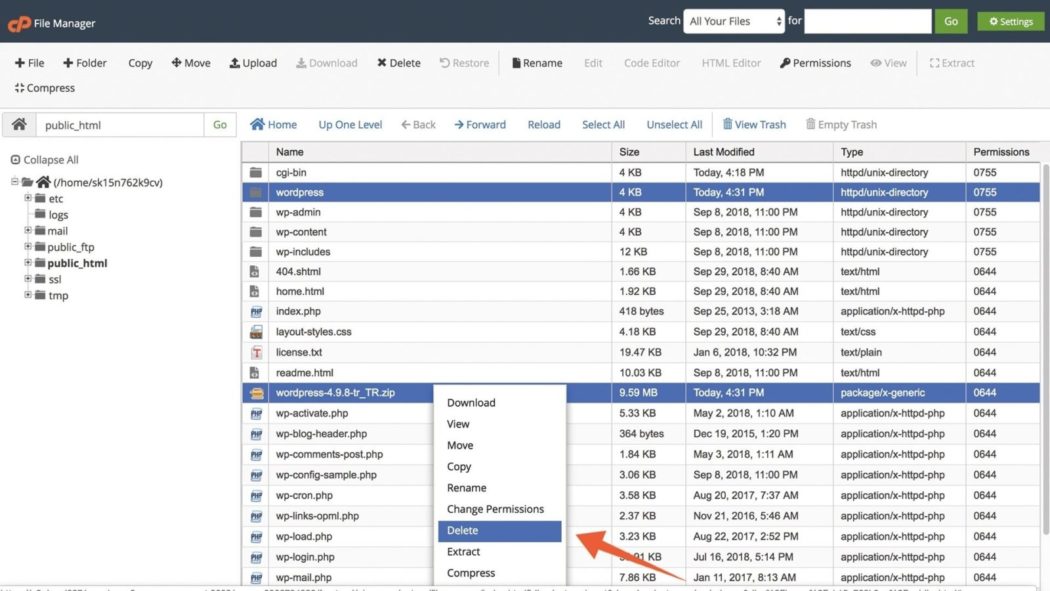Click the cgi-bin folder icon
Screen dimensions: 1050x591
point(256,173)
